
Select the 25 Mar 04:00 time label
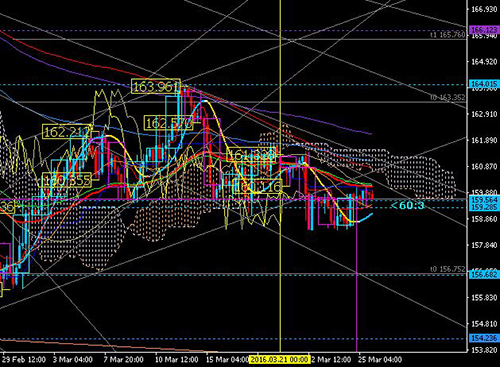[x=380, y=360]
